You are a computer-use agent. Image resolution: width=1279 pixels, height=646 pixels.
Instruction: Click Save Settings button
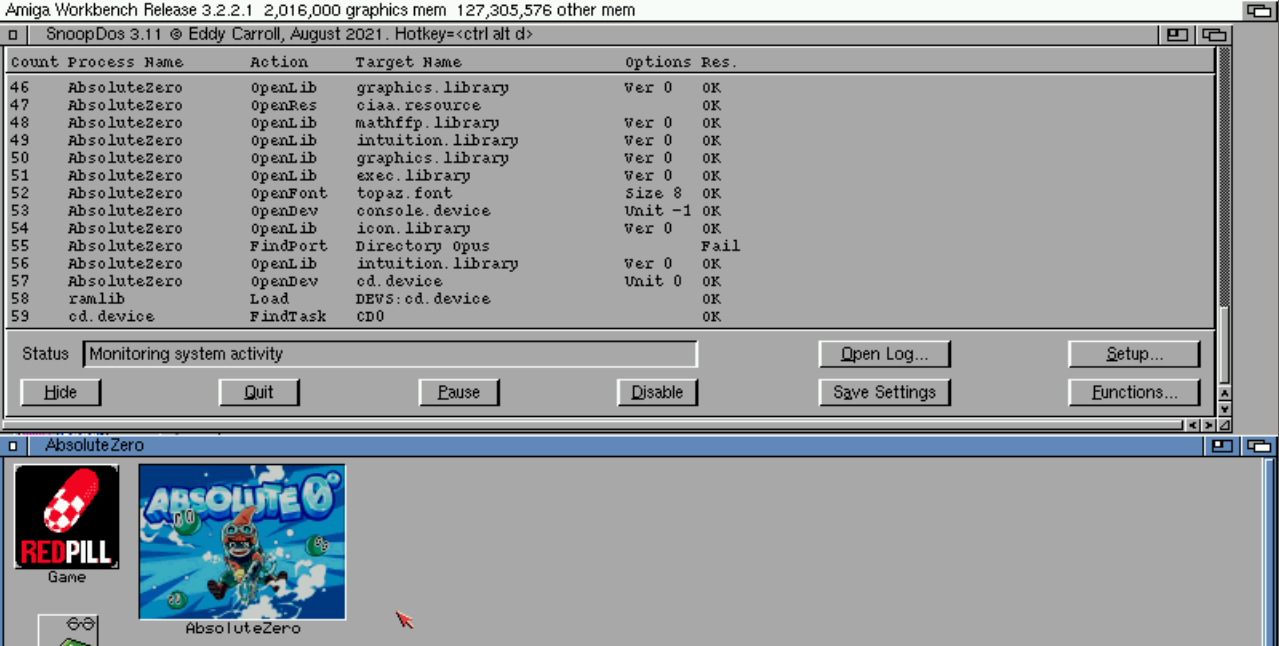[884, 393]
